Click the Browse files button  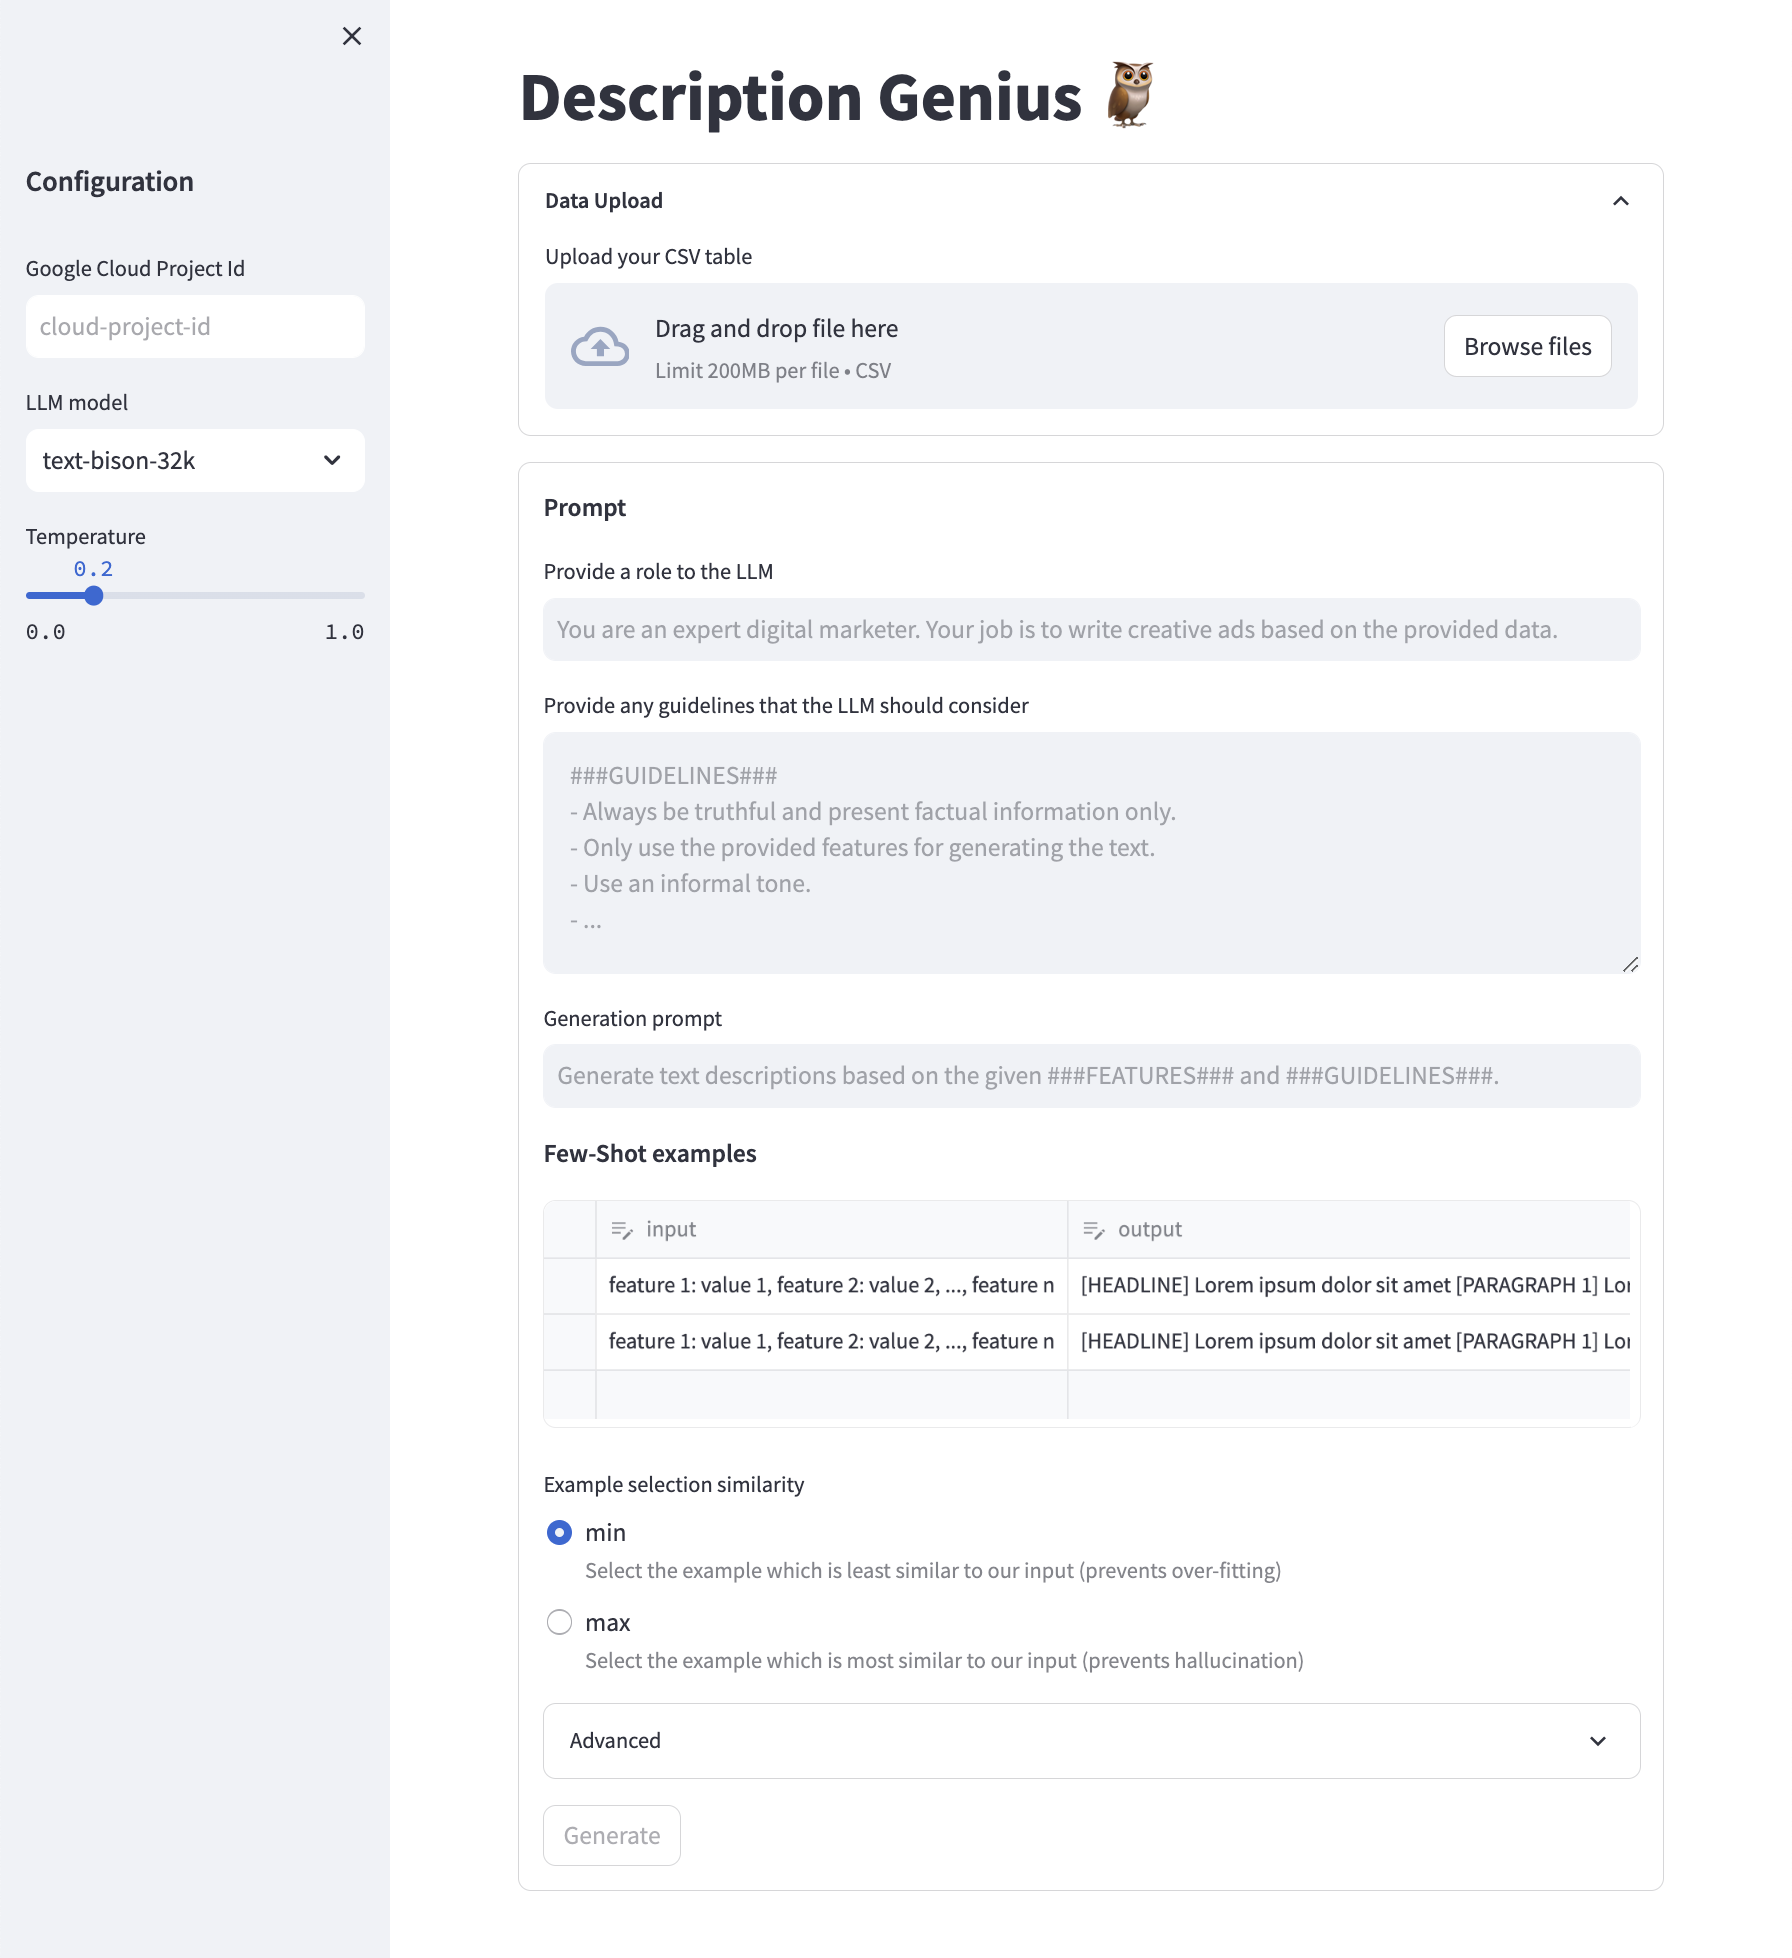[1527, 347]
